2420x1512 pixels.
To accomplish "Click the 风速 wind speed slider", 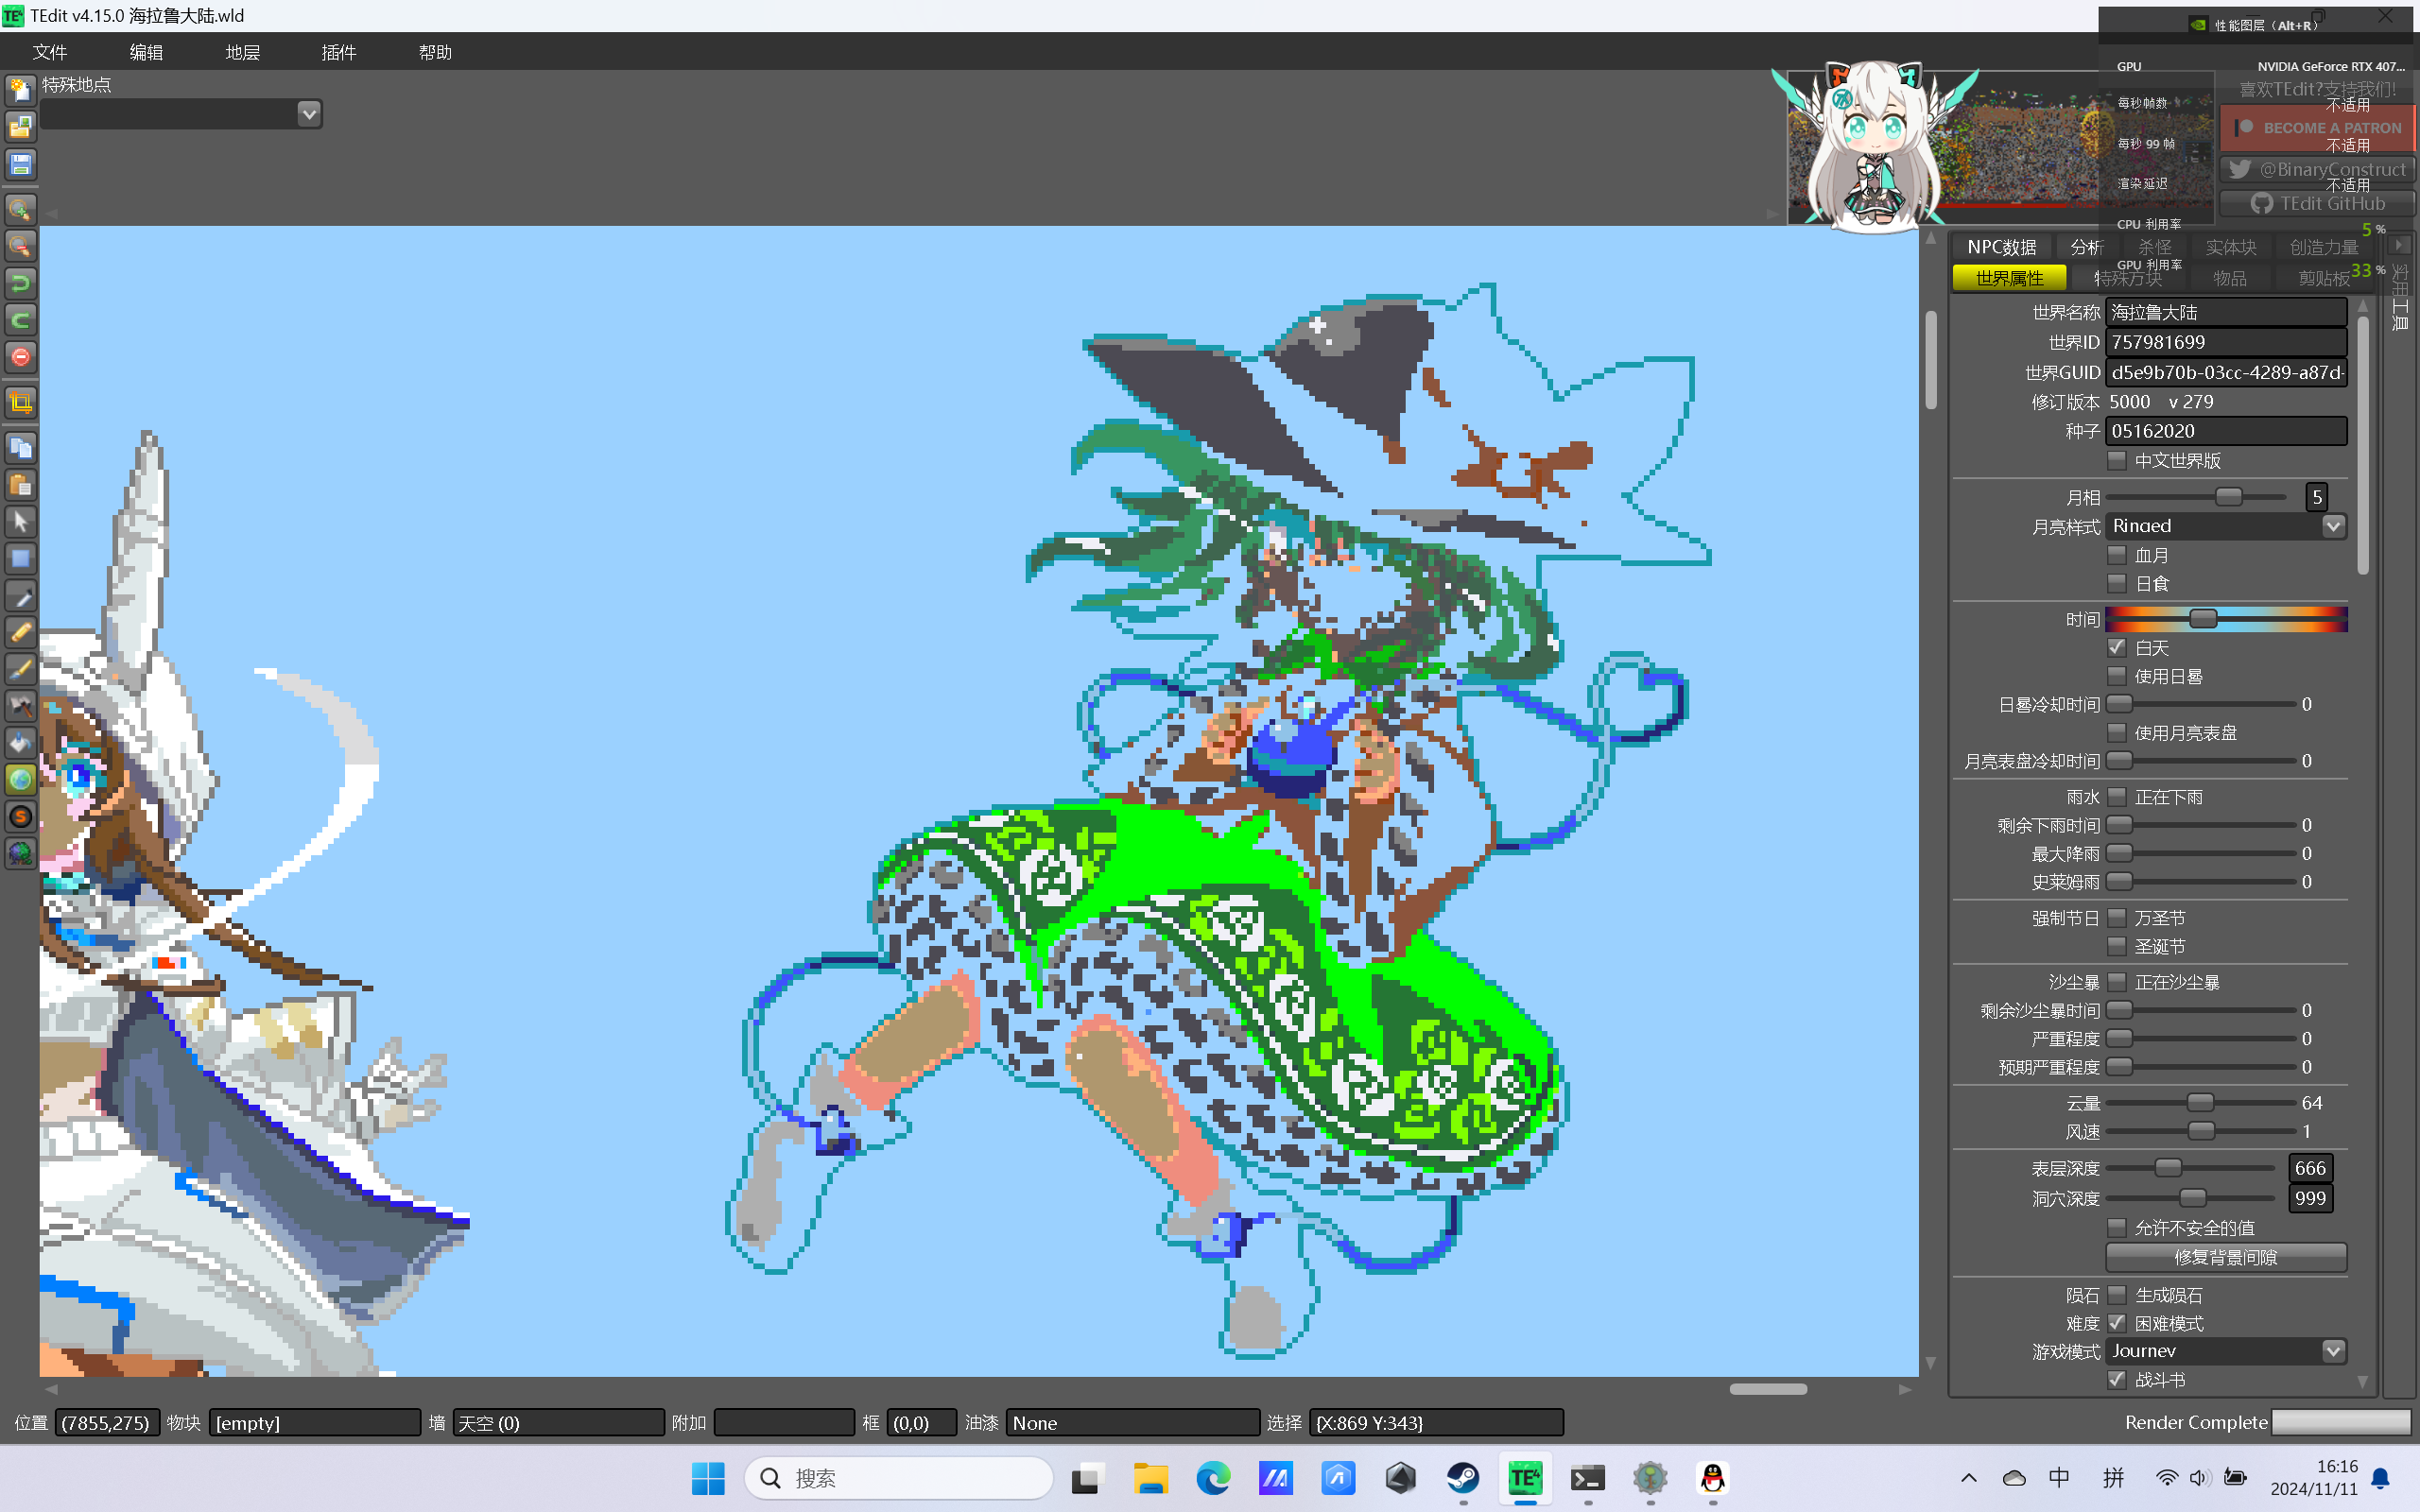I will [2201, 1131].
